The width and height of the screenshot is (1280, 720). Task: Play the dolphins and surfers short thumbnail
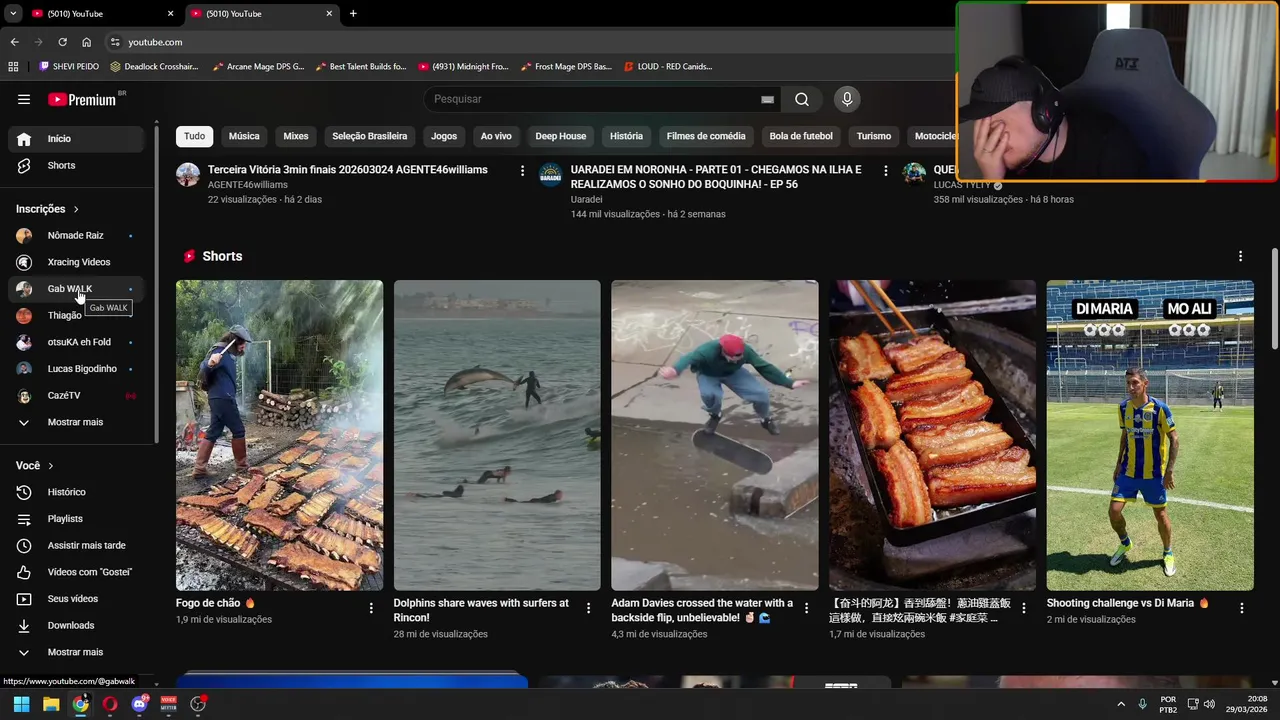click(x=497, y=435)
